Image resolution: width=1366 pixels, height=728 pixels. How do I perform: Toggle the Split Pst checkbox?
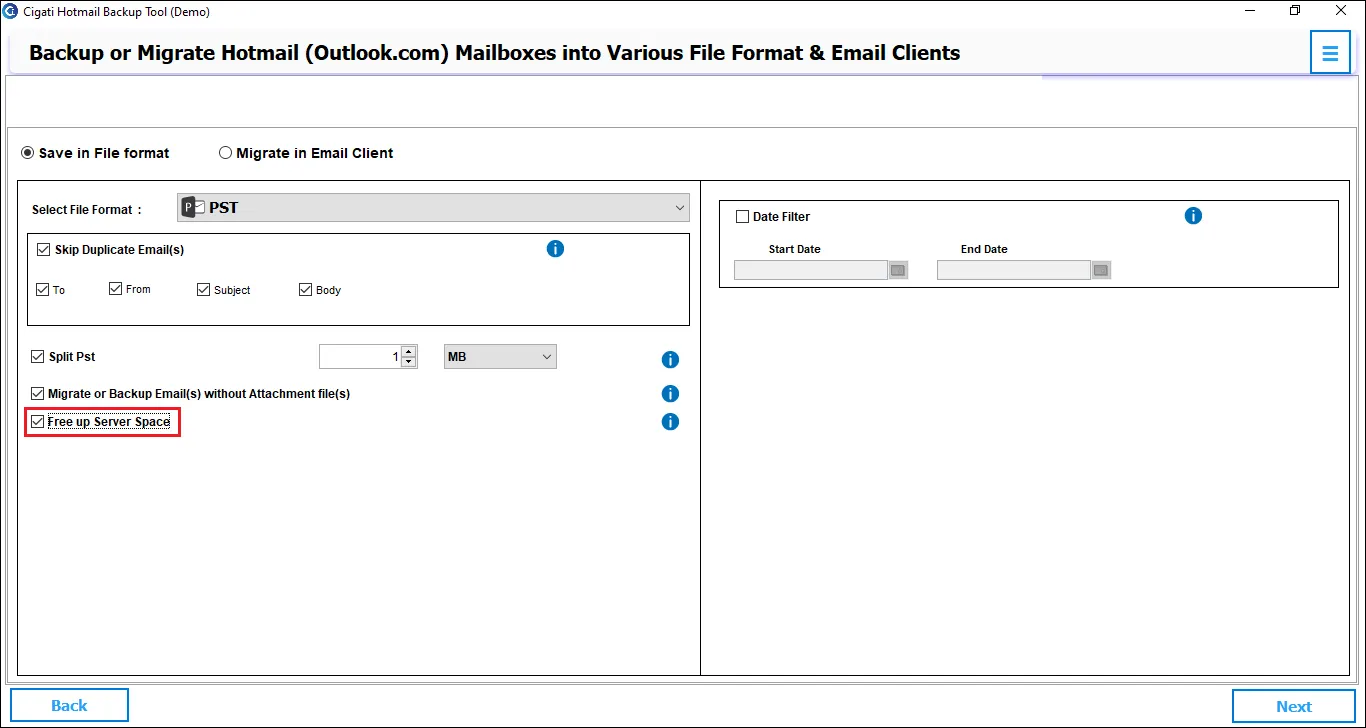click(38, 356)
